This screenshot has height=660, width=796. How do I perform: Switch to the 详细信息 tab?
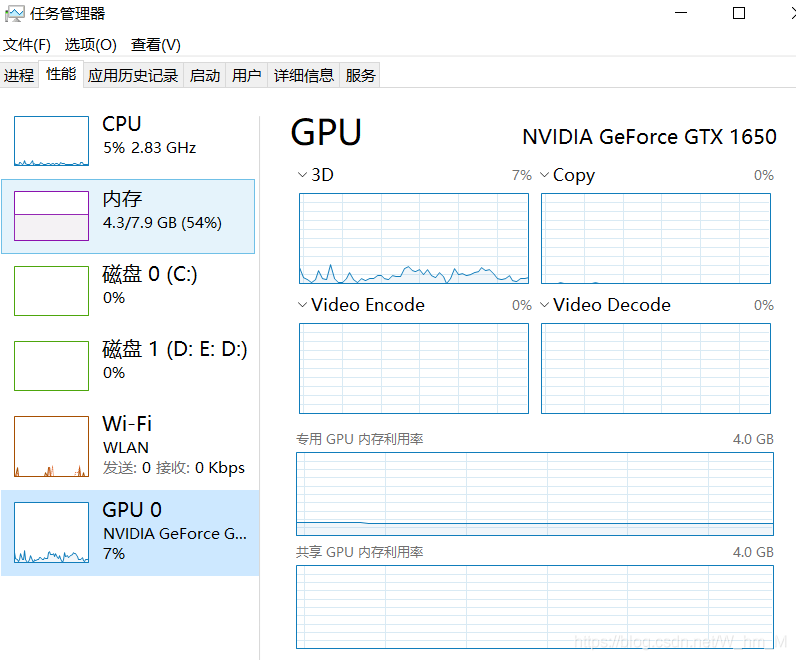304,76
